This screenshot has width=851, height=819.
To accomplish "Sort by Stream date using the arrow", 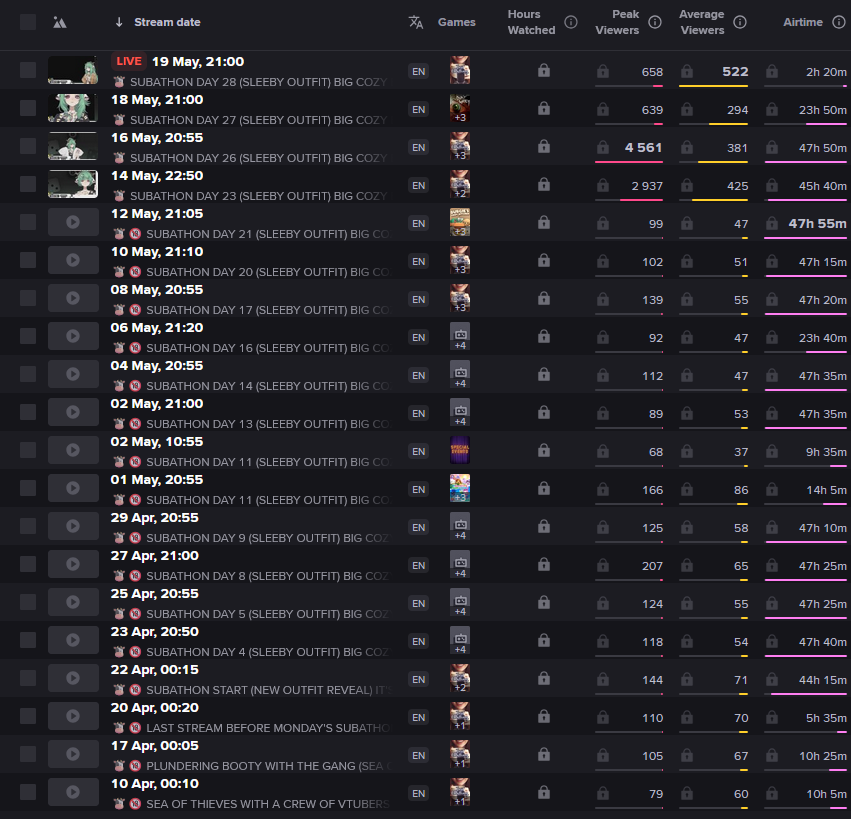I will 119,22.
